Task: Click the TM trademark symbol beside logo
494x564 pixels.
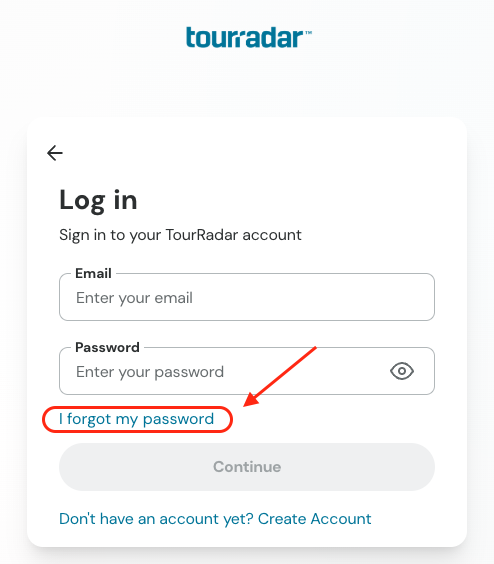Action: click(308, 33)
